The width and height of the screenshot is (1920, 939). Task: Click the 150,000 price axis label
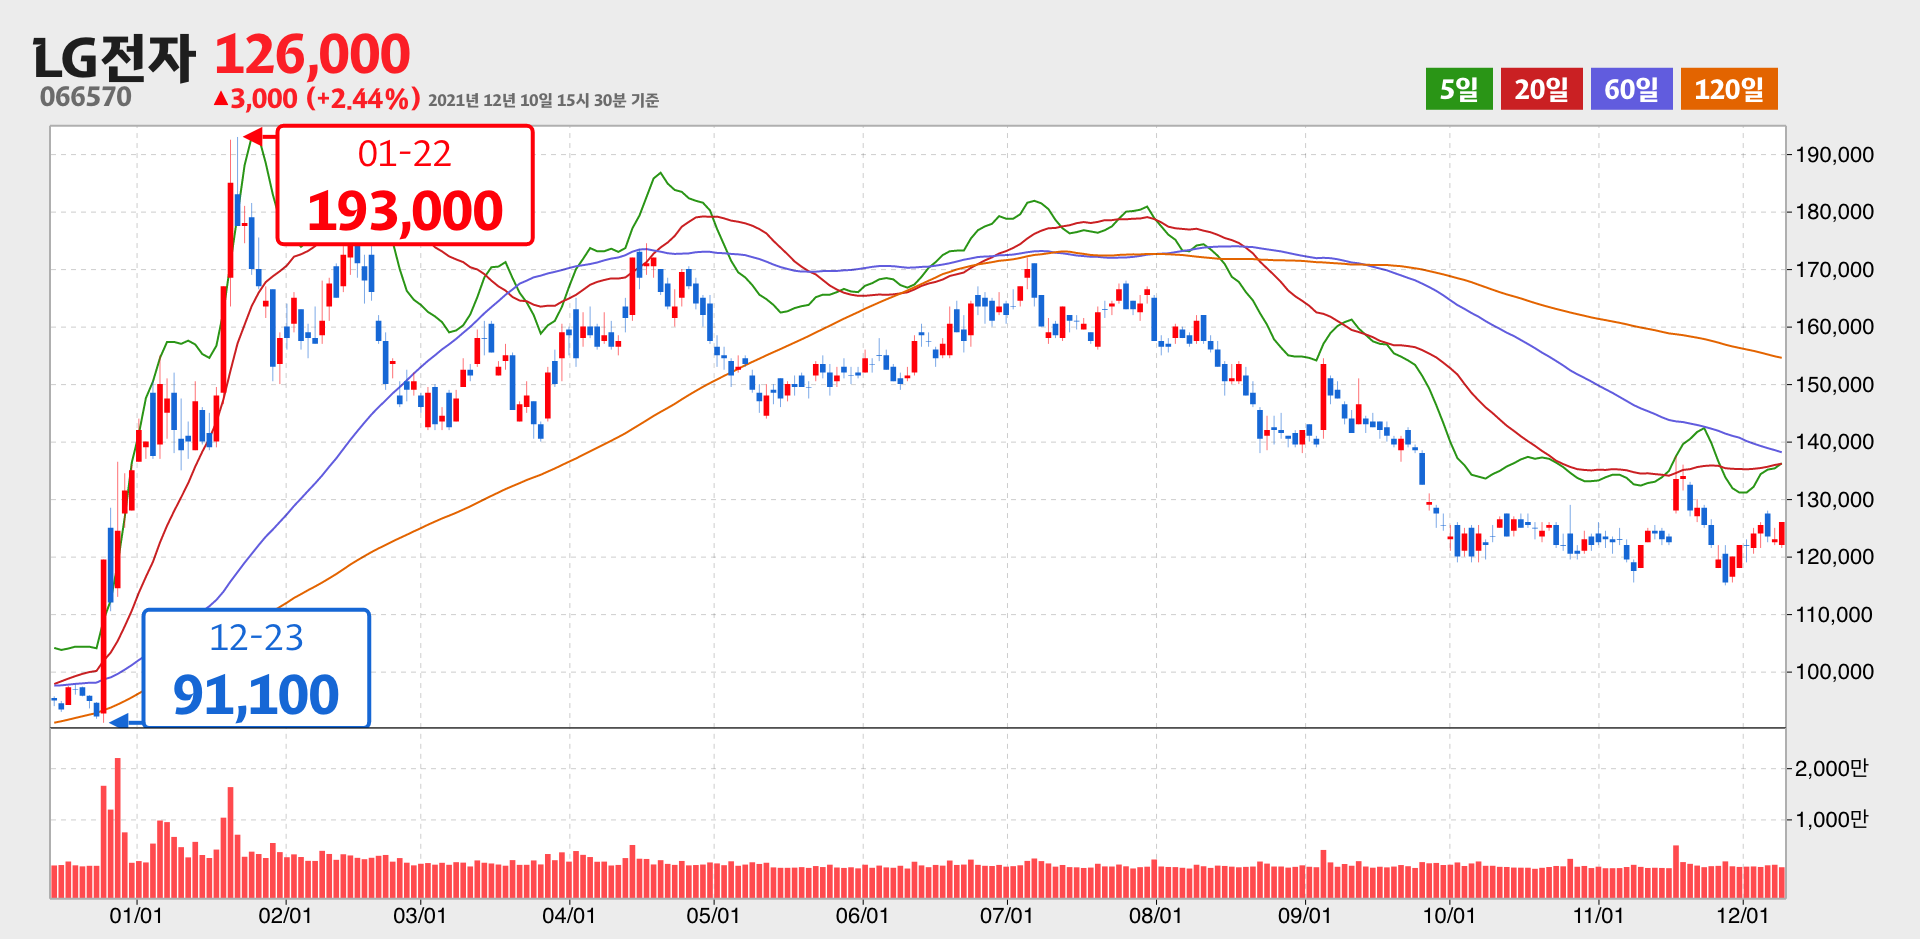tap(1834, 385)
